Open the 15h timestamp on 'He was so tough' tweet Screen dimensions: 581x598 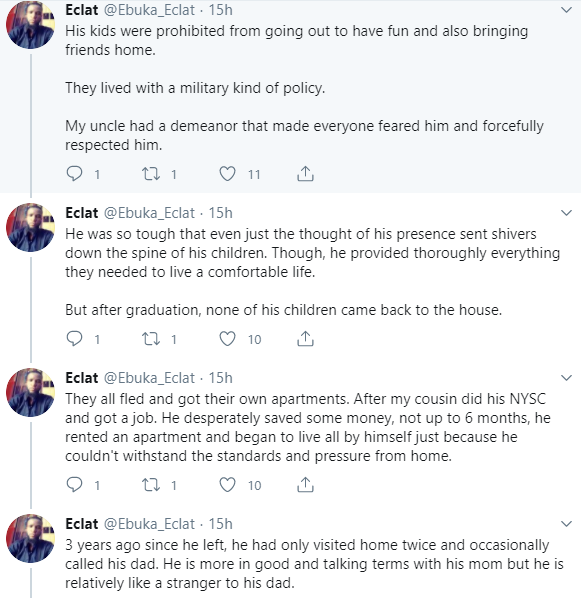[220, 213]
